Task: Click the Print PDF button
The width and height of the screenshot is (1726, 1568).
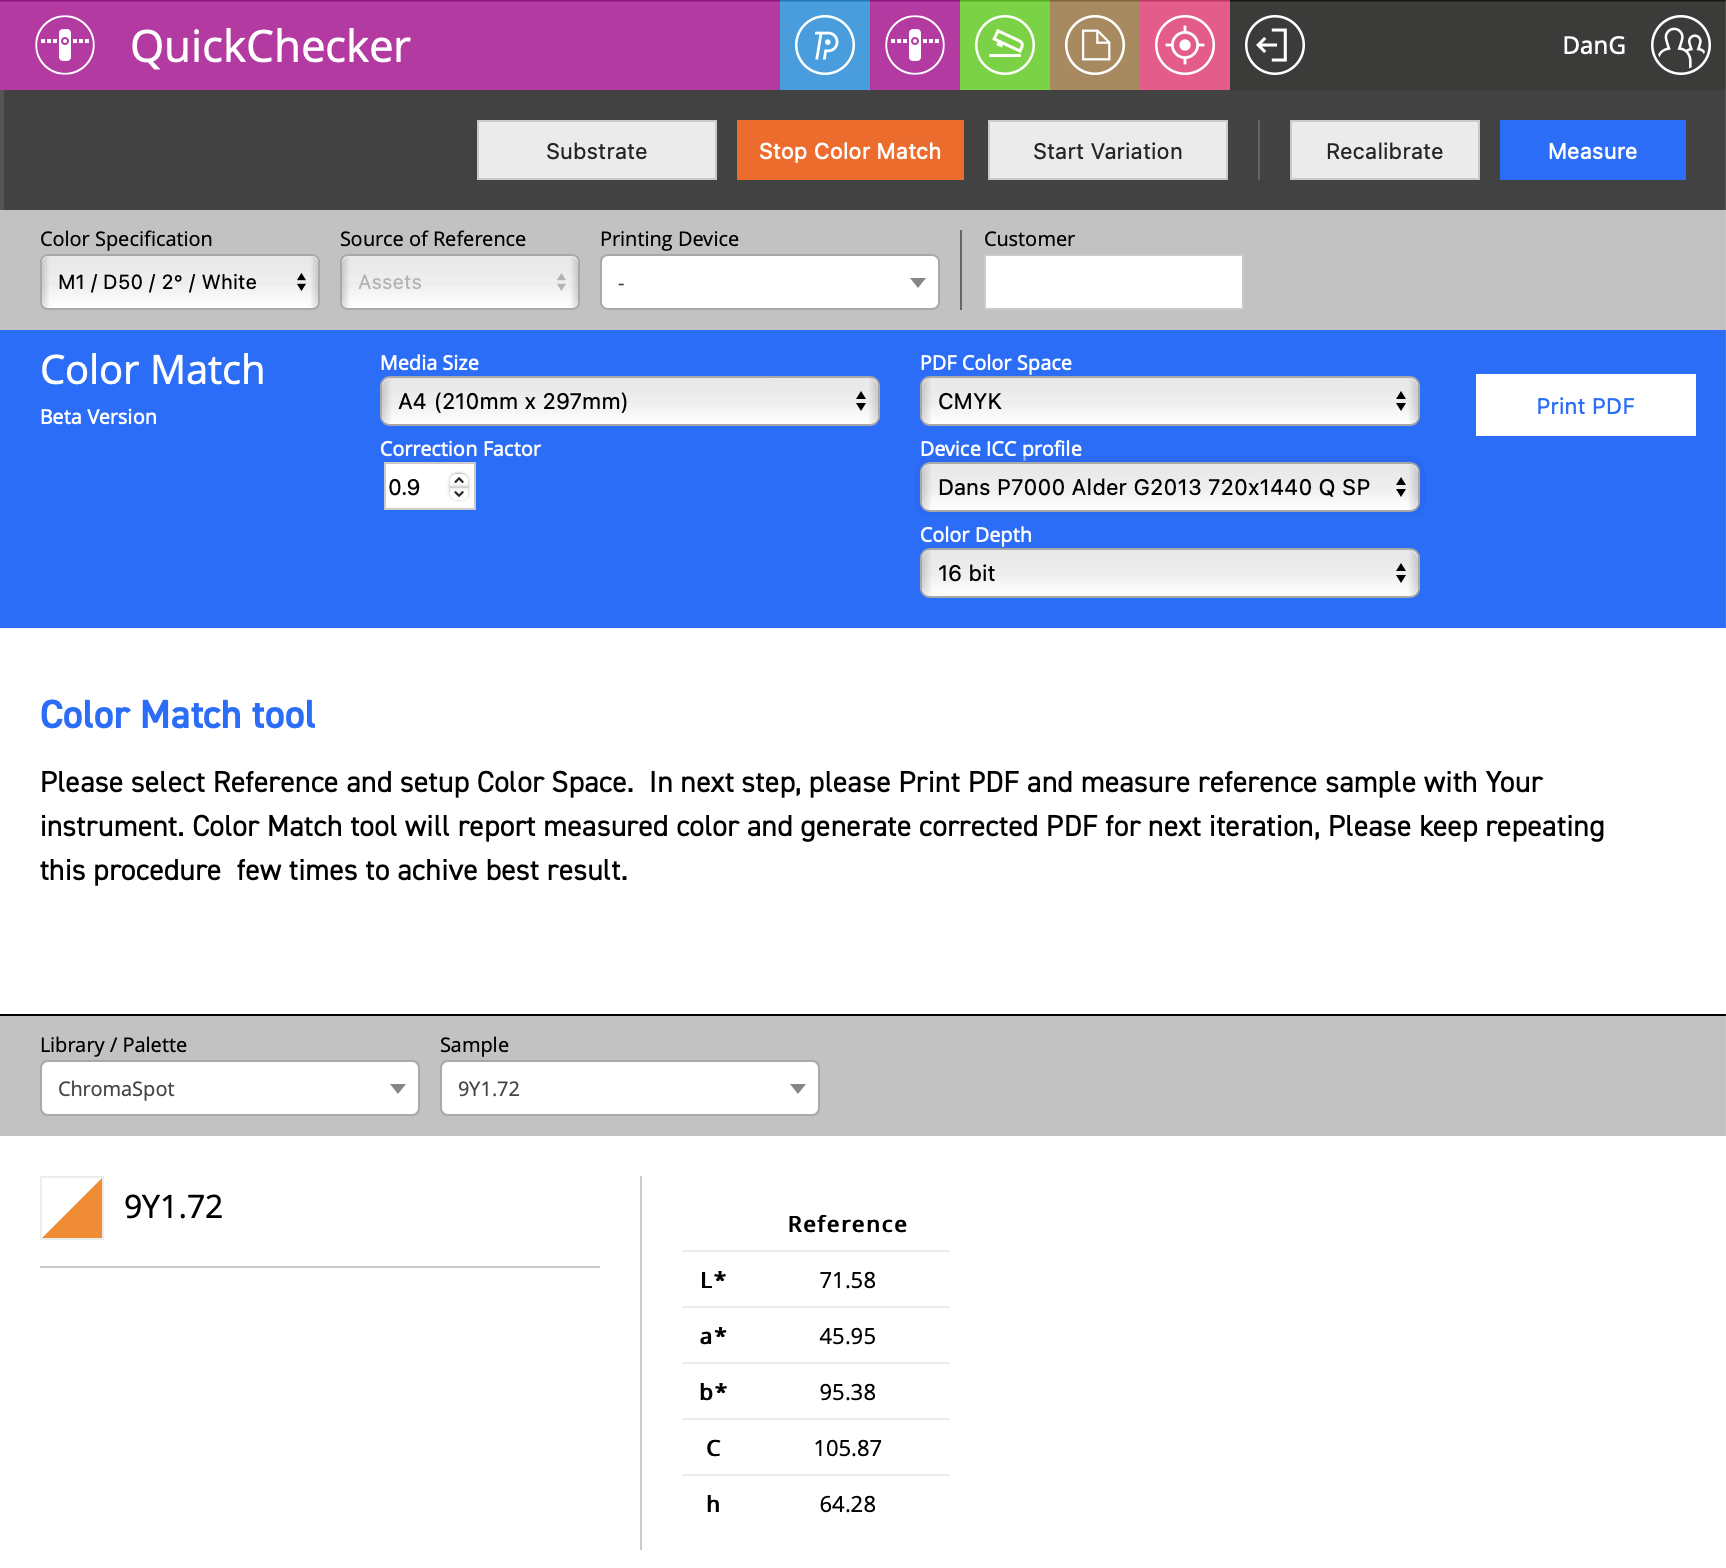Action: [x=1585, y=405]
